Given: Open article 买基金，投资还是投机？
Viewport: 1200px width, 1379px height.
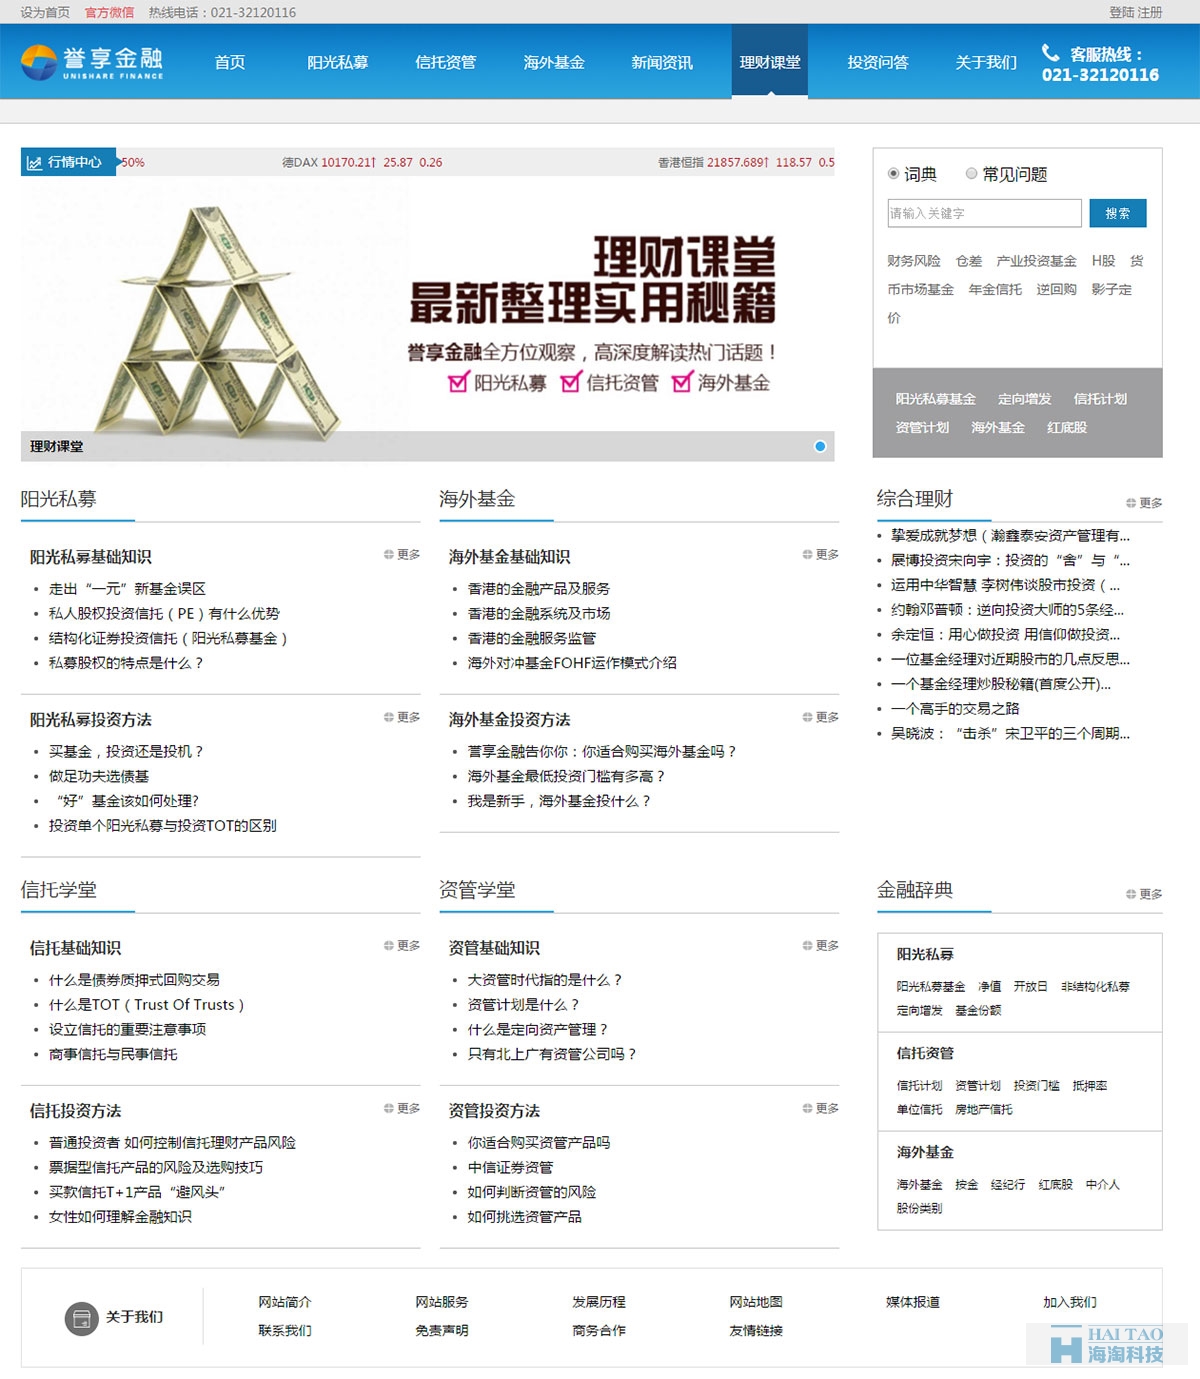Looking at the screenshot, I should (126, 752).
